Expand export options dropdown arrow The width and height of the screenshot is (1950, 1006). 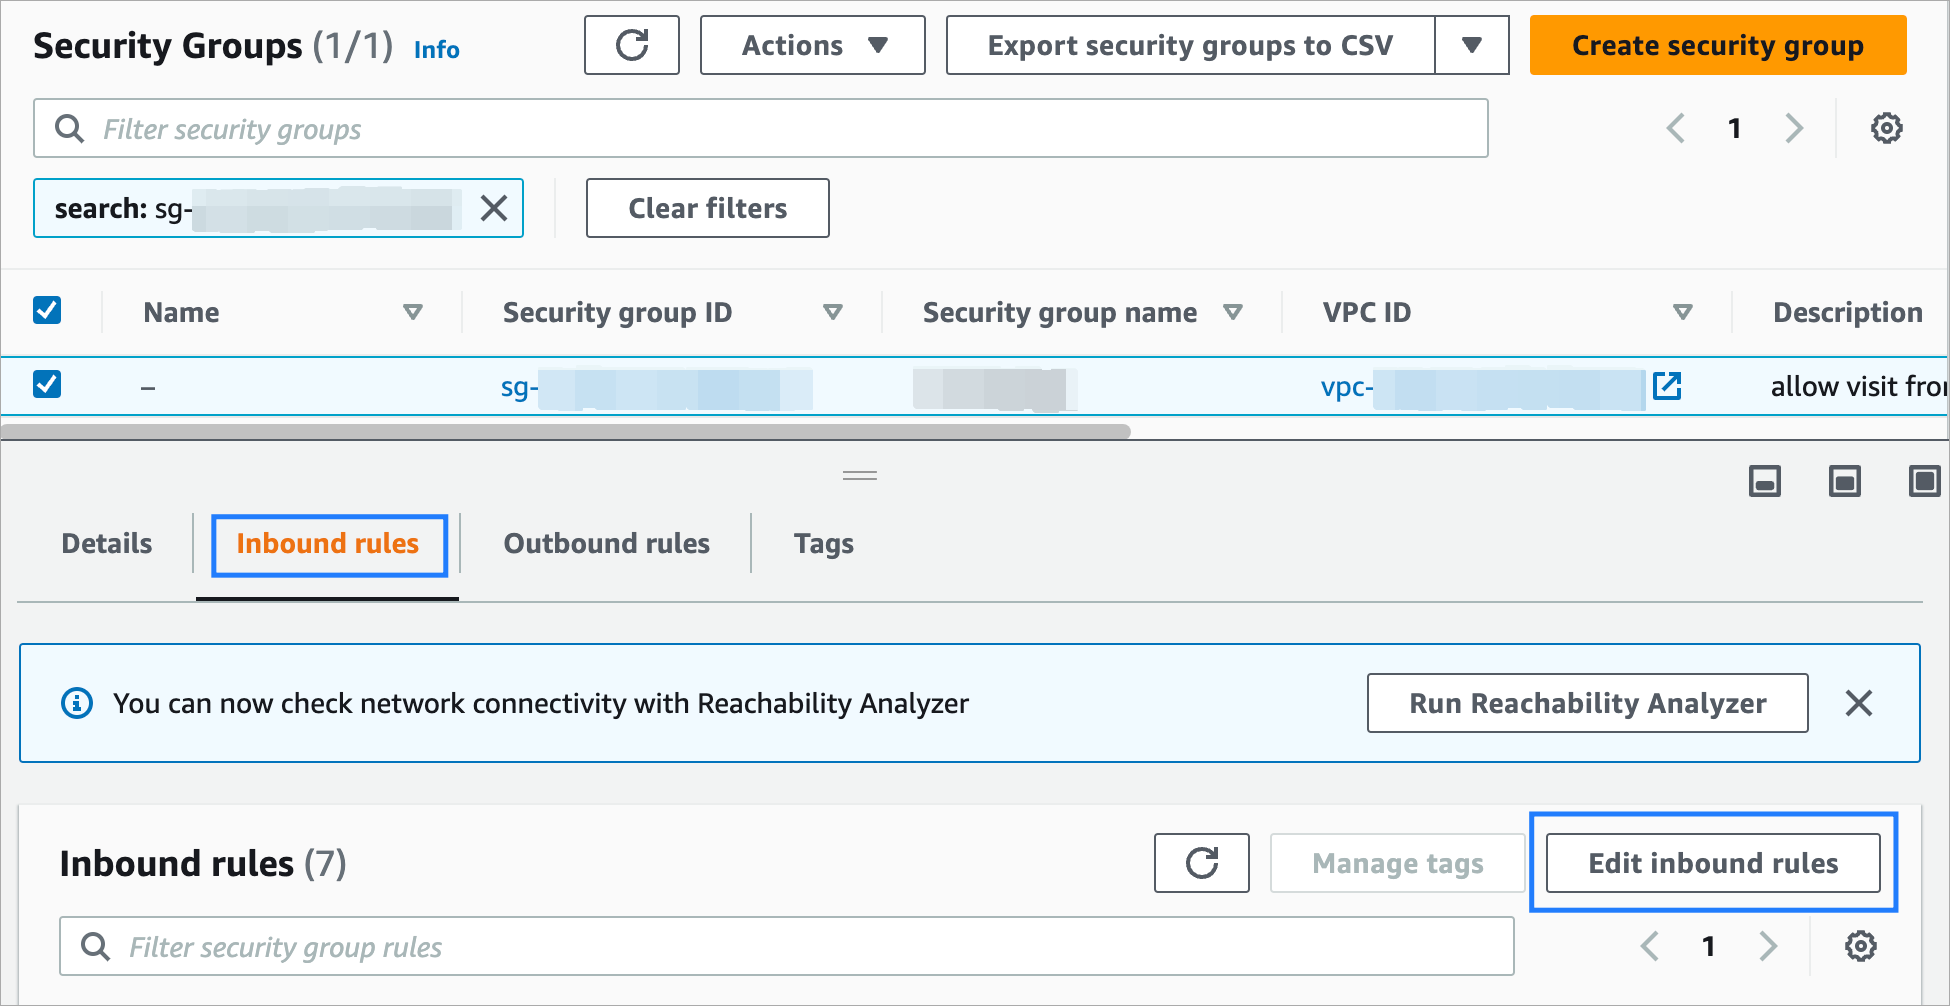1471,45
